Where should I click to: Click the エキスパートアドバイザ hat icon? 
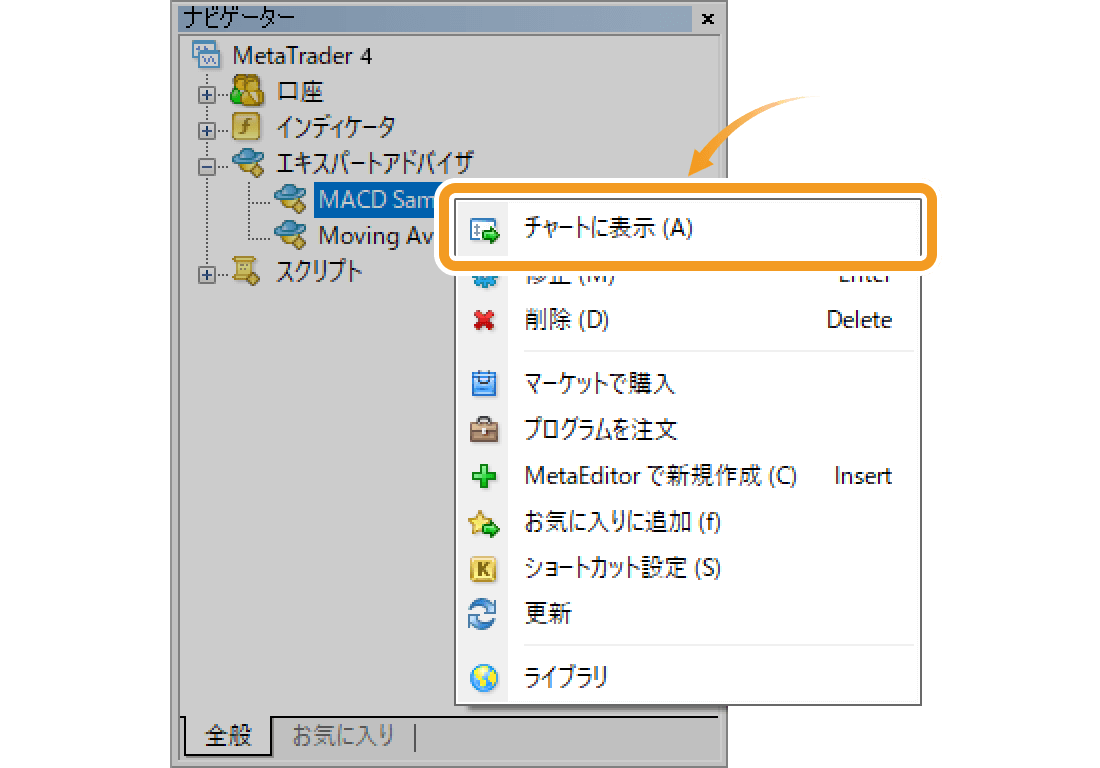248,163
